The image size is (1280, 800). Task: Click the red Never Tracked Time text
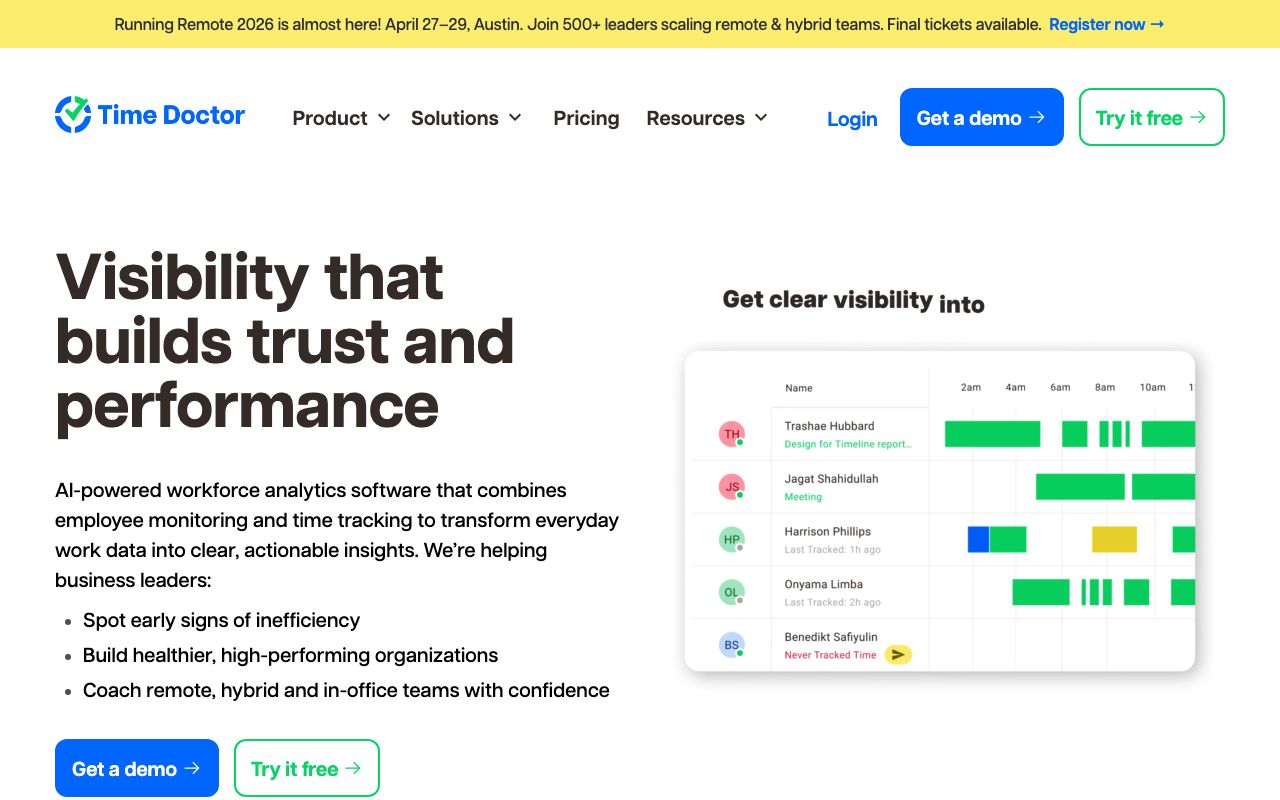pos(830,655)
